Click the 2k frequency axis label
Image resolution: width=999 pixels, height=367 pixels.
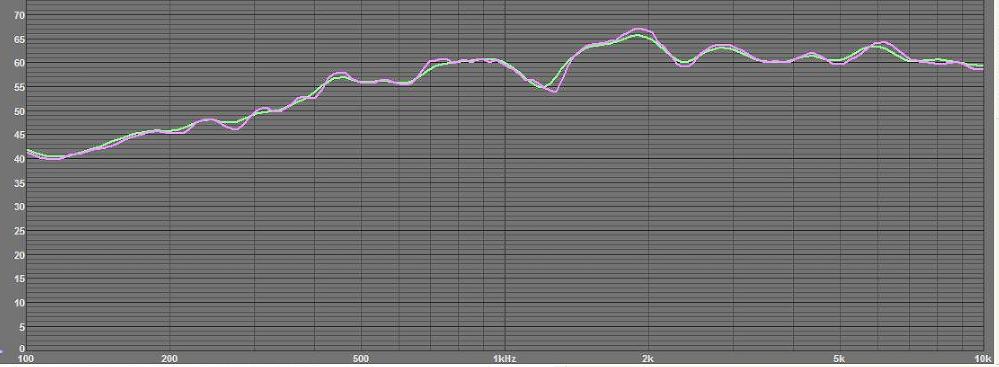[x=649, y=359]
